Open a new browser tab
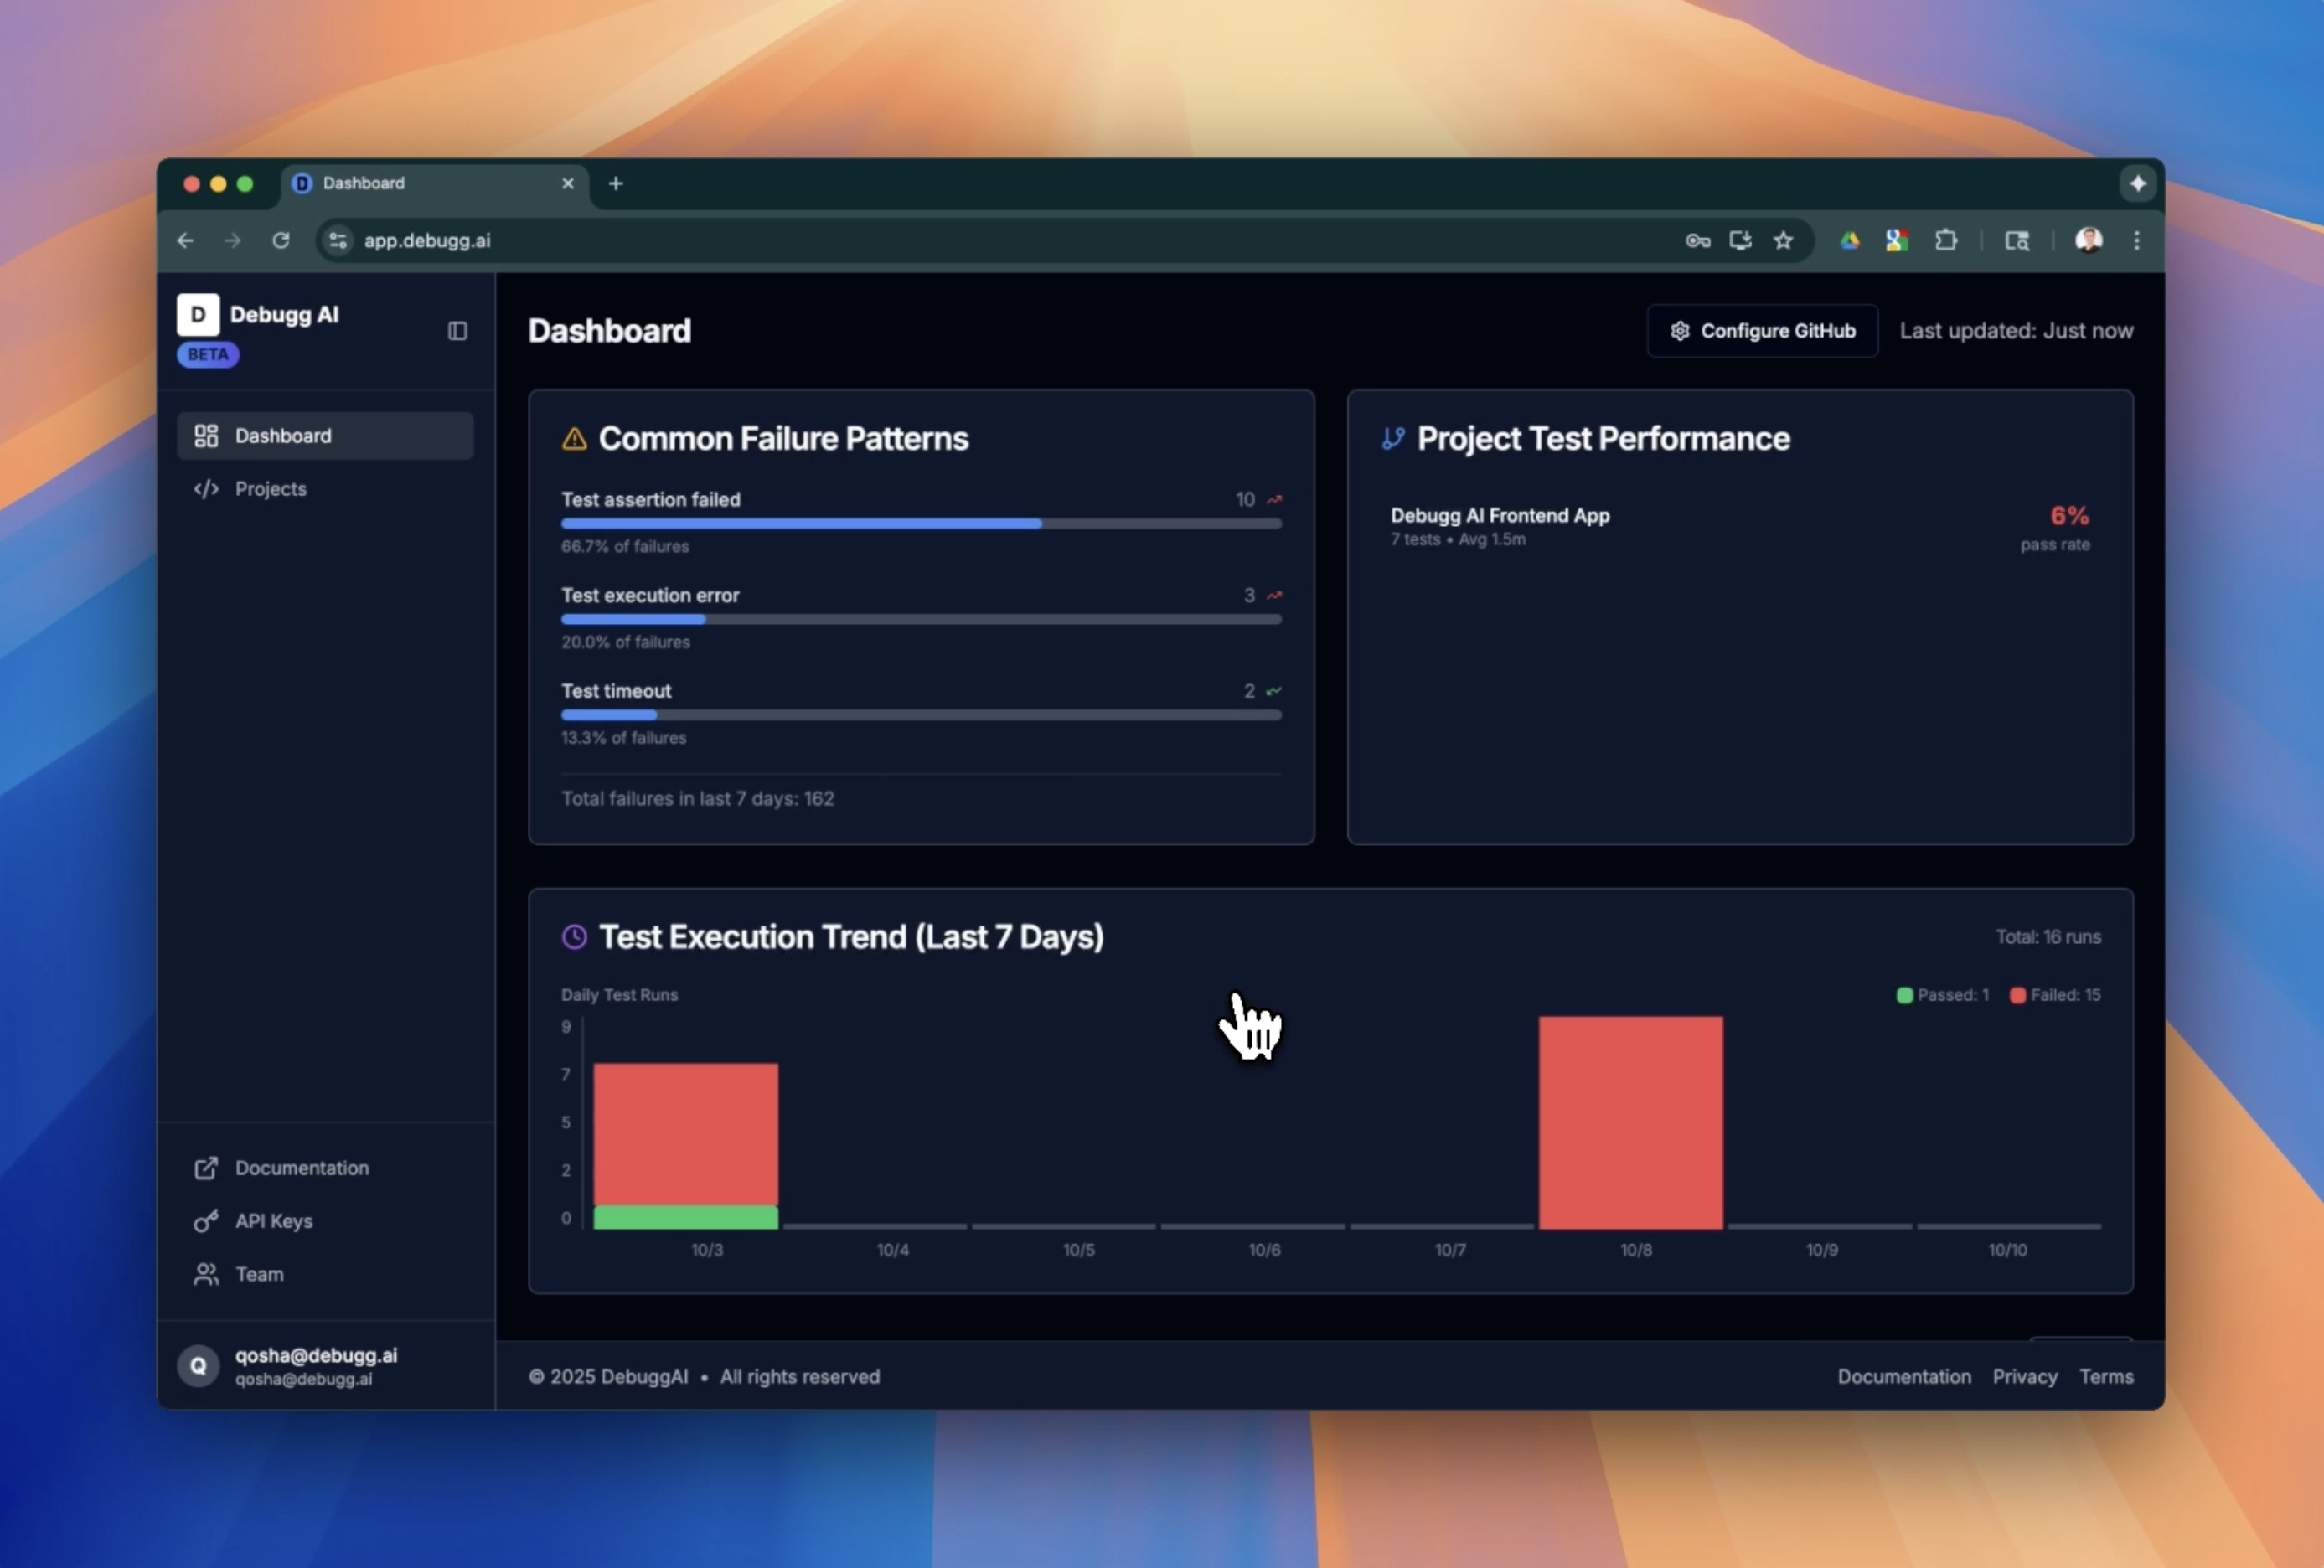 (x=616, y=183)
